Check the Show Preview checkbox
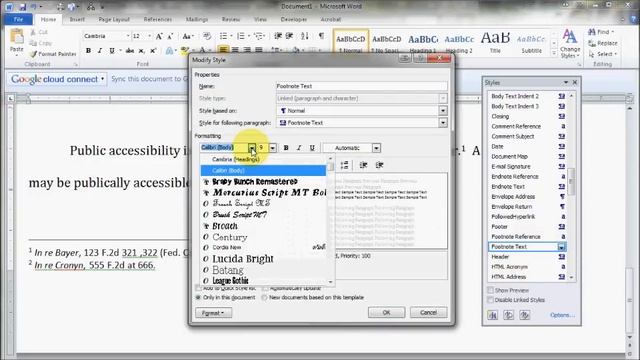Image resolution: width=640 pixels, height=360 pixels. [x=490, y=290]
